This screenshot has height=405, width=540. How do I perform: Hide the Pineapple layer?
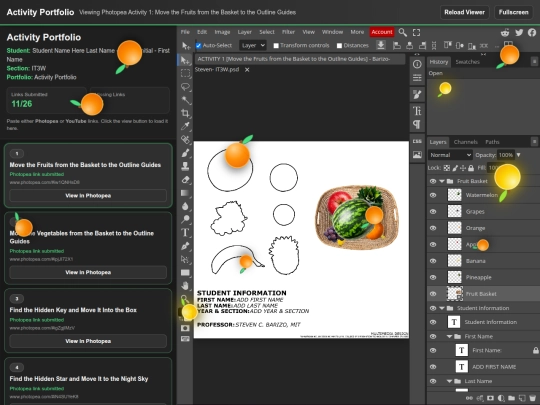(433, 277)
